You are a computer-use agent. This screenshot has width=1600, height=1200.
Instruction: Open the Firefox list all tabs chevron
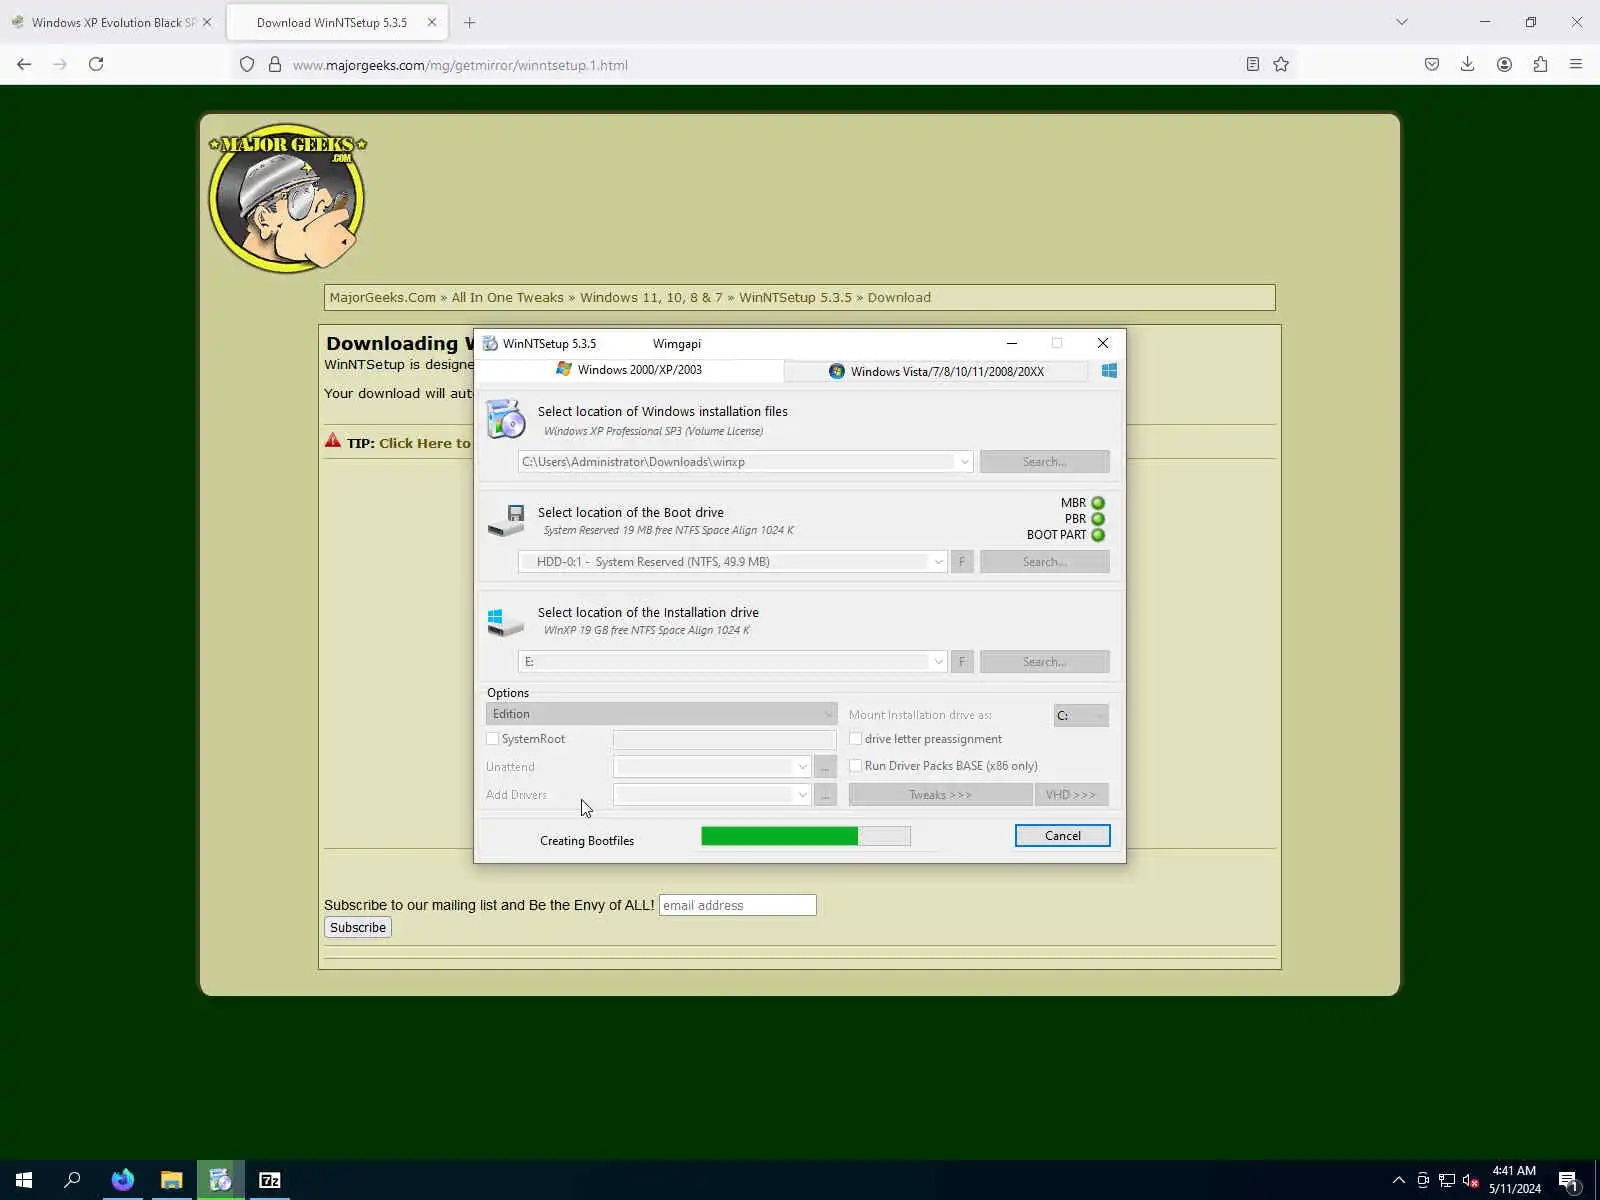click(1402, 22)
